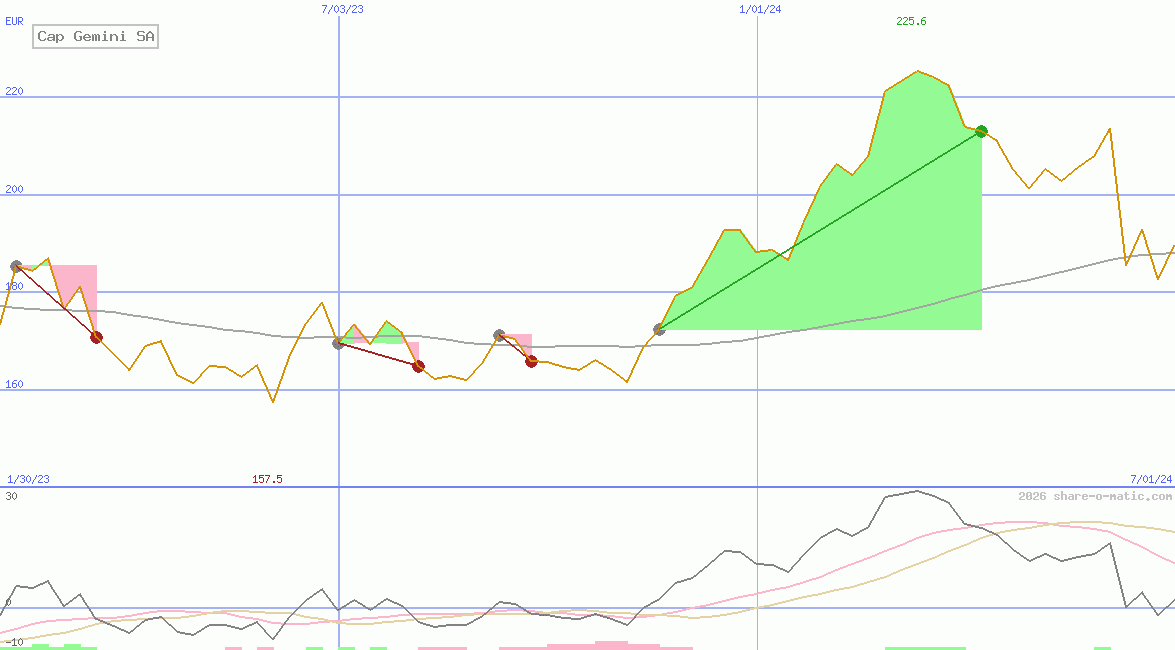Open the share-o-matic.com watermark link
This screenshot has height=650, width=1175.
pyautogui.click(x=1094, y=496)
